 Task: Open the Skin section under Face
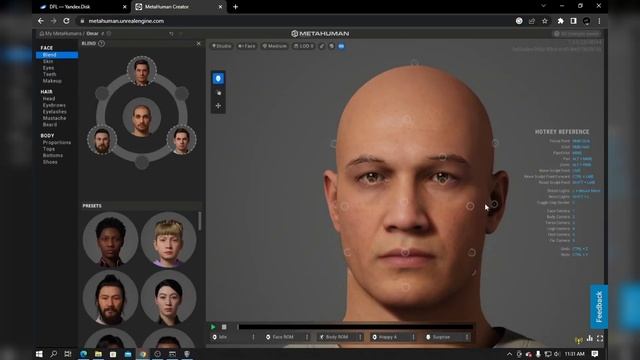(48, 61)
